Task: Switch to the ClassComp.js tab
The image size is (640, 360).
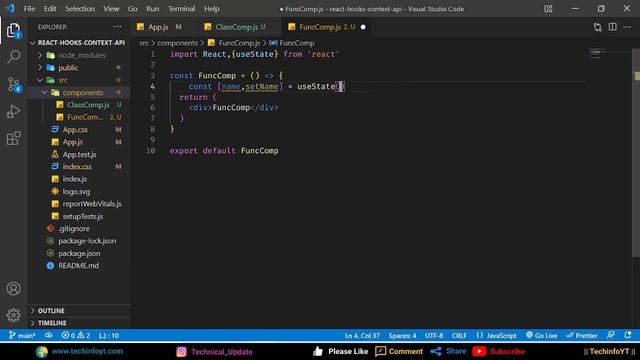Action: 236,27
